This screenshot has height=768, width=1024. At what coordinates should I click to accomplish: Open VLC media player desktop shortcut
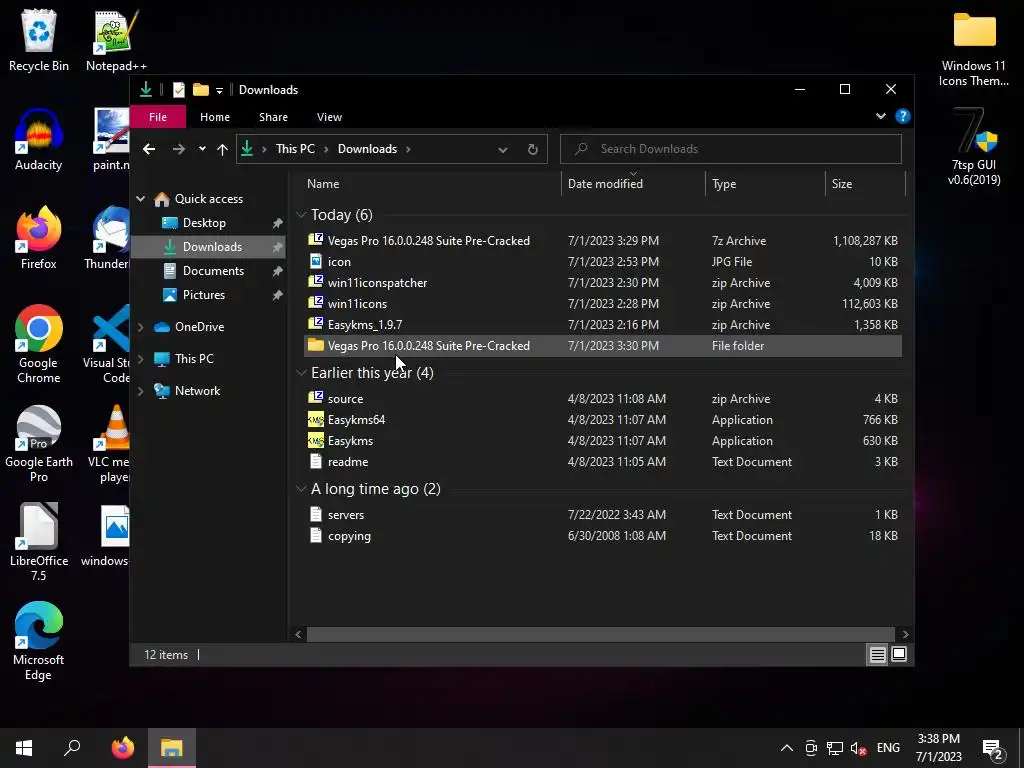pos(114,444)
